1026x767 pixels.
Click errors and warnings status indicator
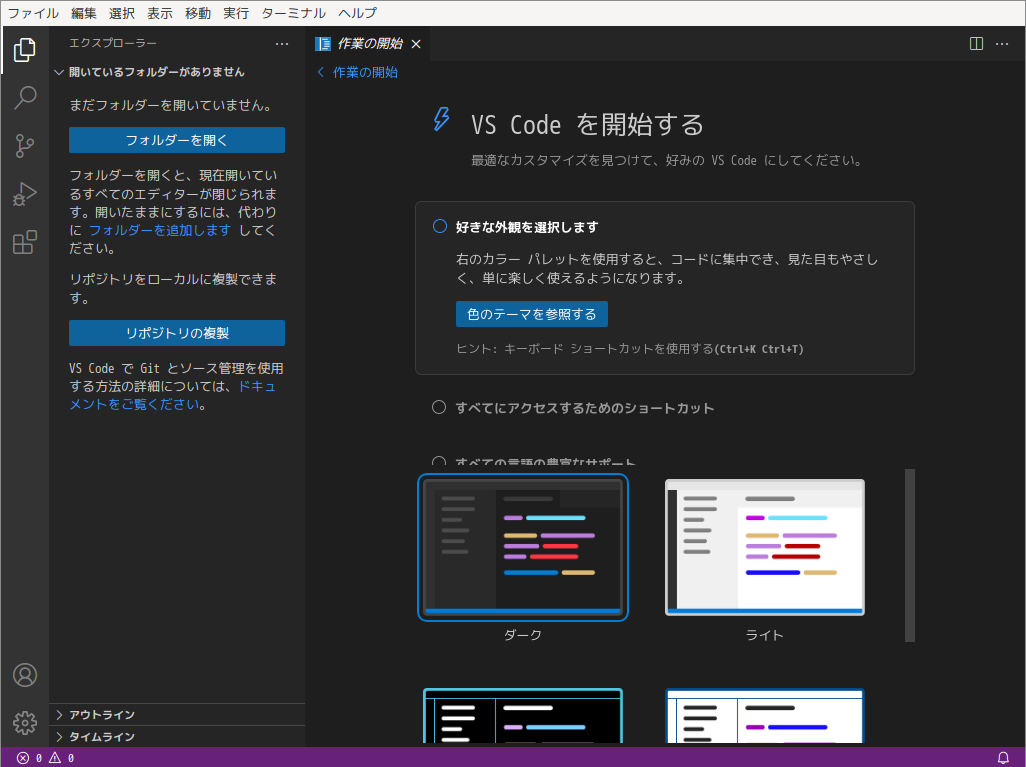pyautogui.click(x=46, y=758)
